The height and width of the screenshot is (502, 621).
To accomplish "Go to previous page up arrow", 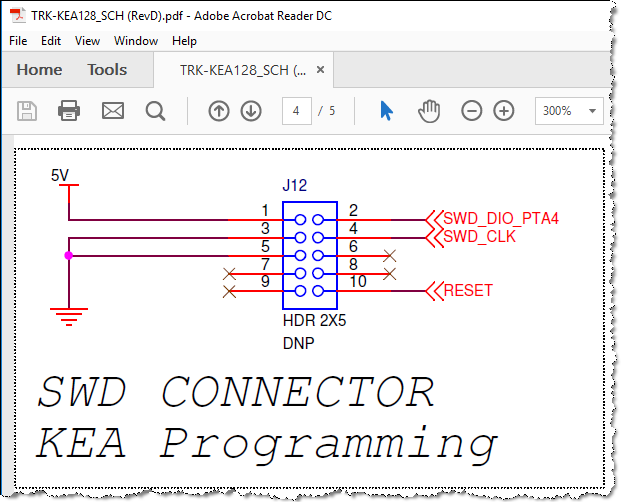I will click(x=219, y=111).
